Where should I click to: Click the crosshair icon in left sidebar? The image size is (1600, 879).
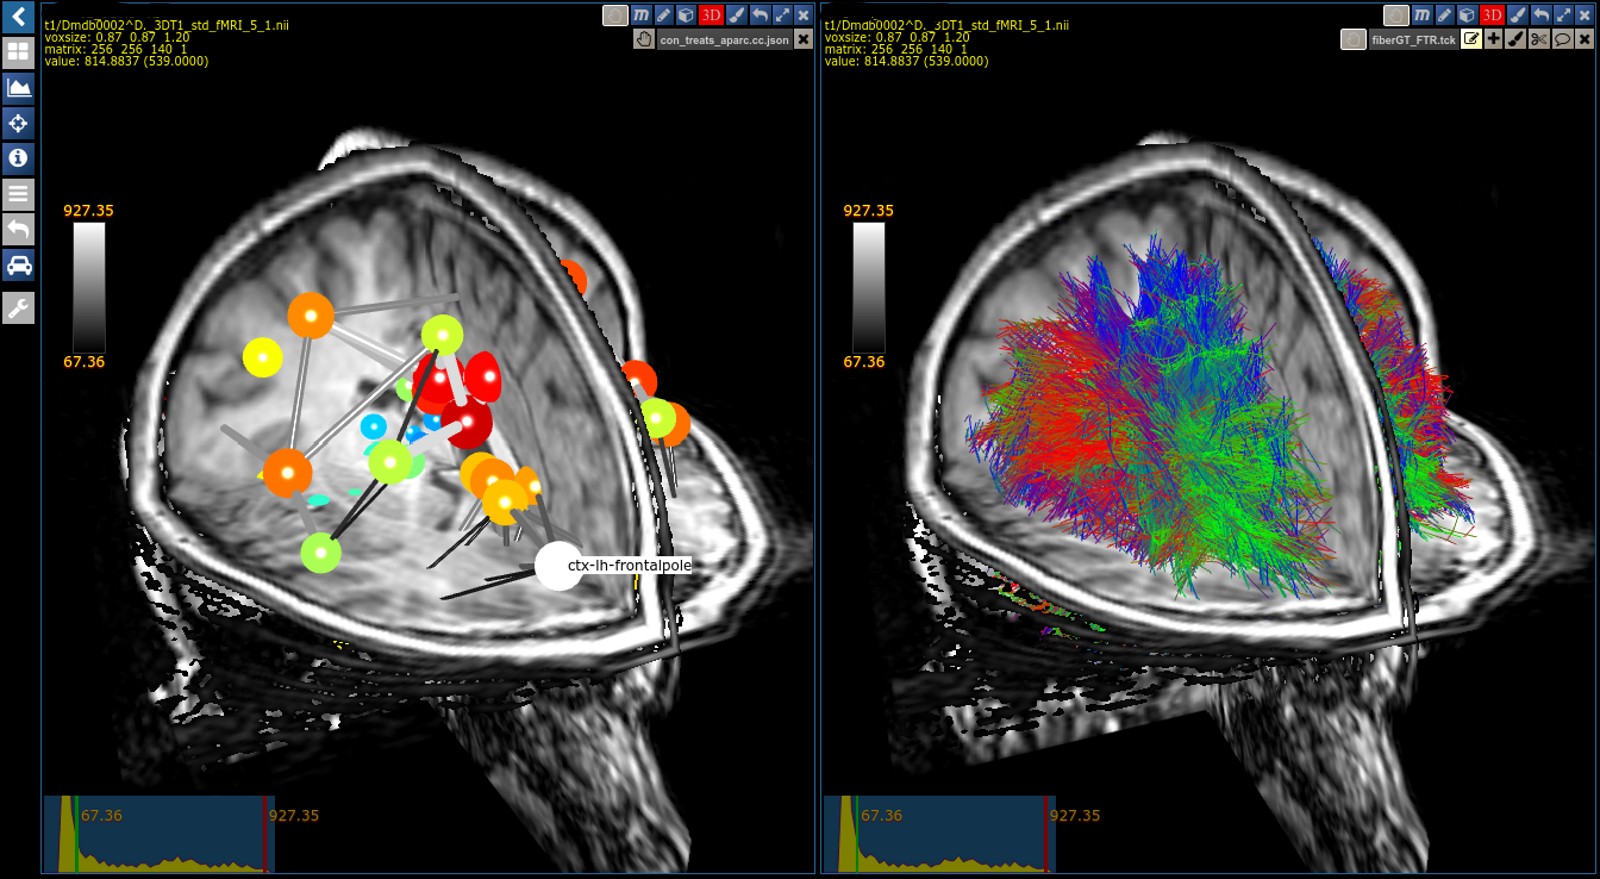click(18, 123)
